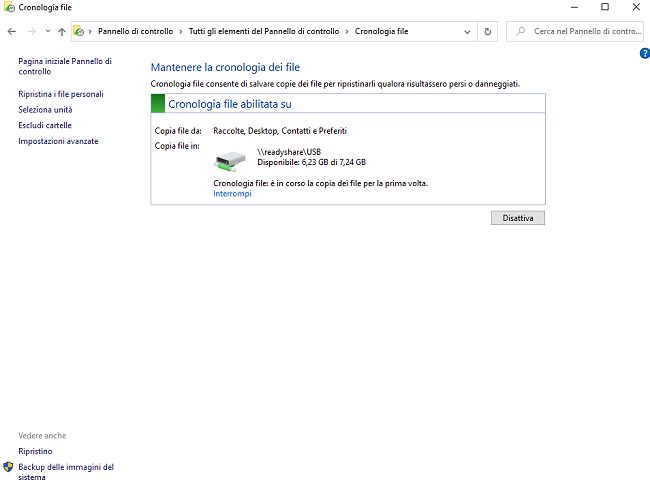Image resolution: width=650 pixels, height=493 pixels.
Task: Click the search field Cerca nel Pannello di controllo
Action: tap(575, 31)
